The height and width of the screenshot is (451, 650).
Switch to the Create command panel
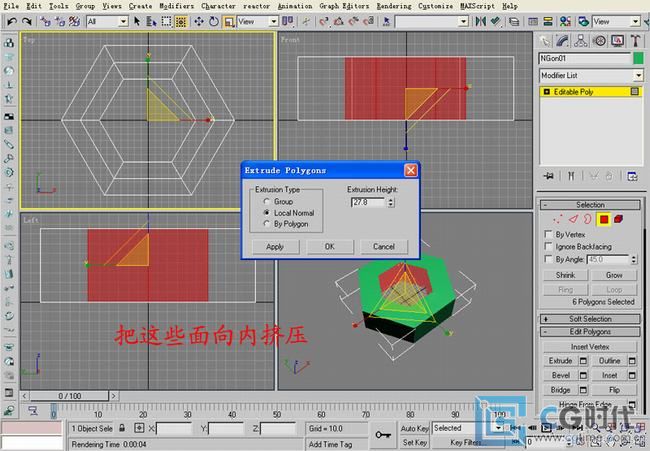pos(545,41)
